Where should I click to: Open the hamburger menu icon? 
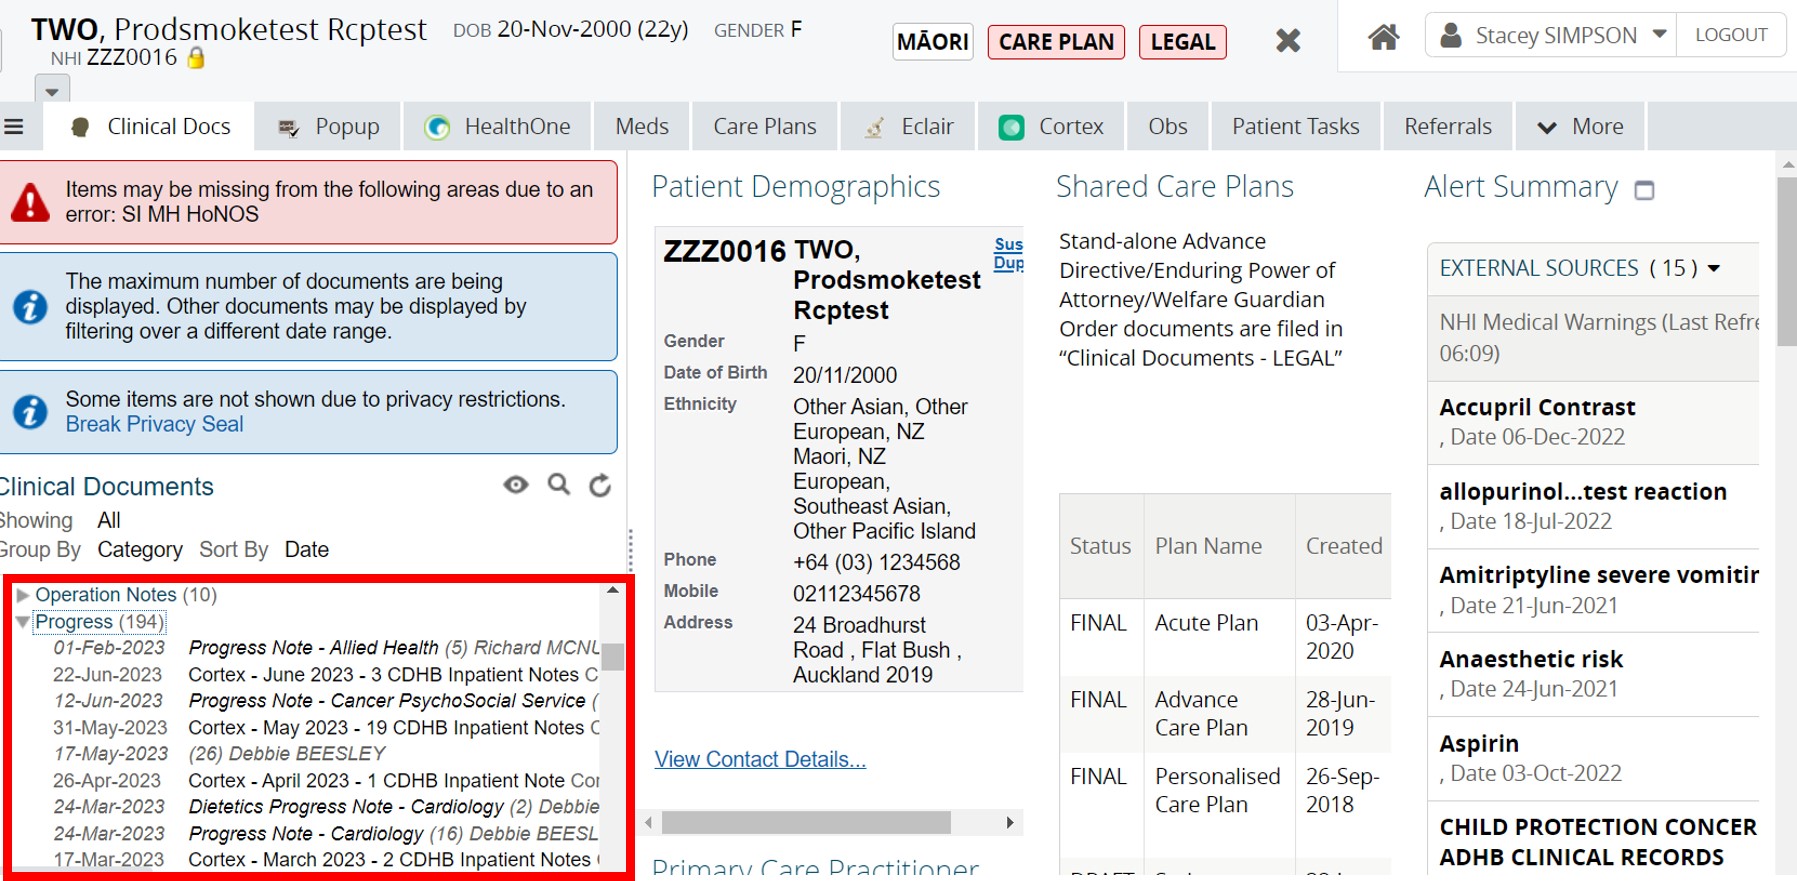point(14,127)
